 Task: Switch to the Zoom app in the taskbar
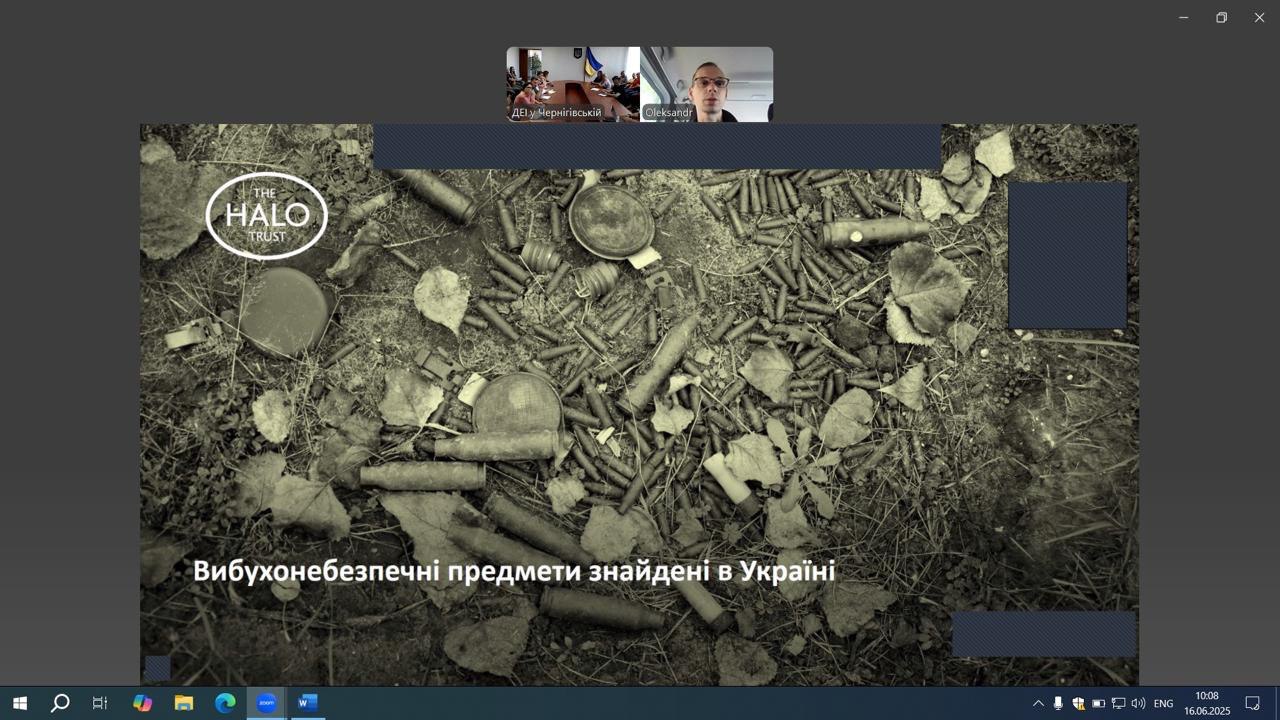click(266, 703)
